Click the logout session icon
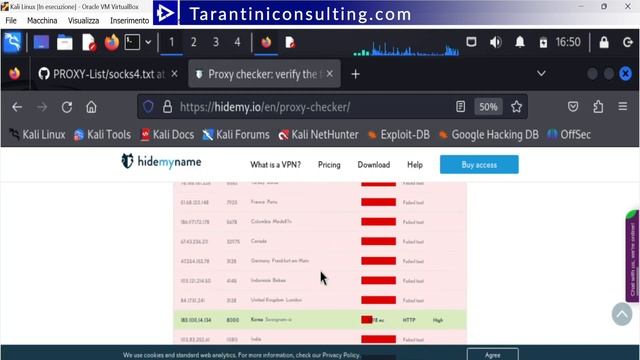 tap(628, 42)
